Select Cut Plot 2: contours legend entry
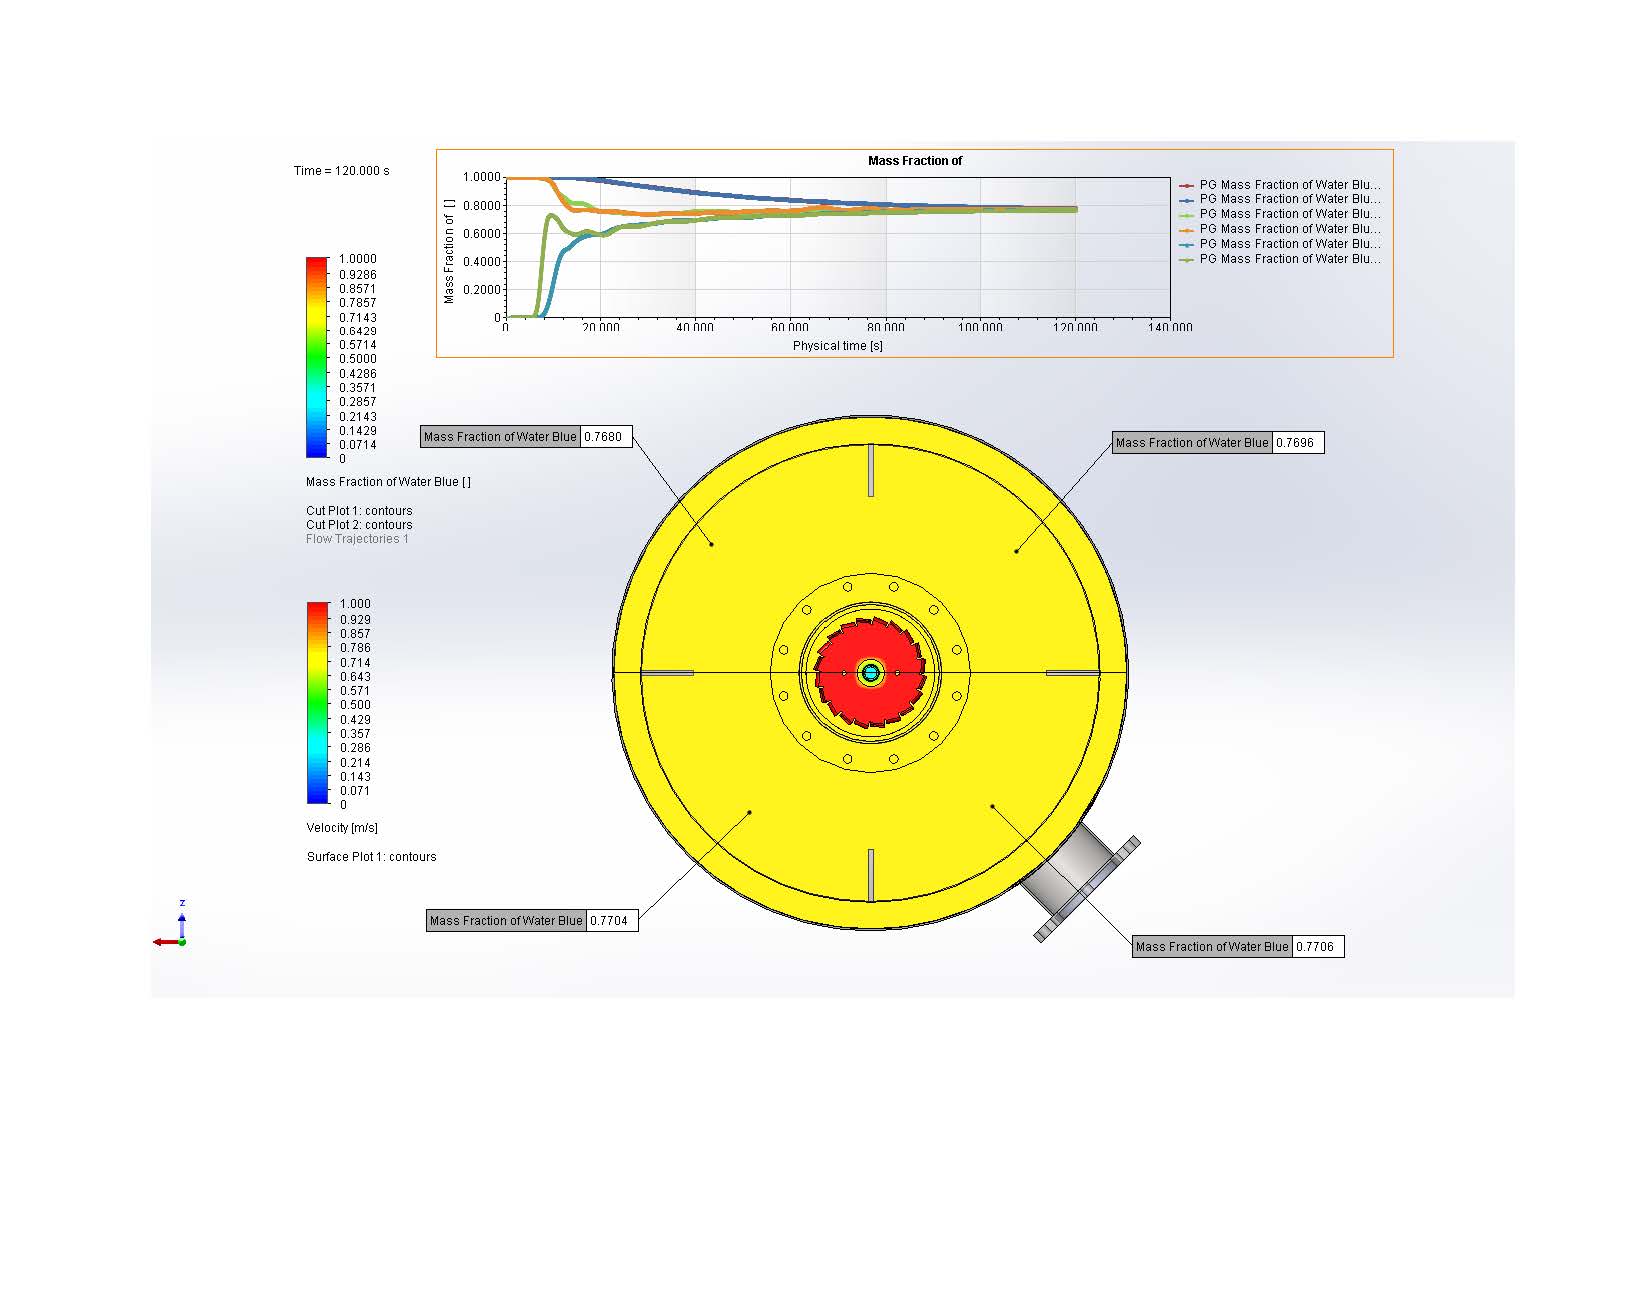The width and height of the screenshot is (1649, 1290). coord(359,525)
